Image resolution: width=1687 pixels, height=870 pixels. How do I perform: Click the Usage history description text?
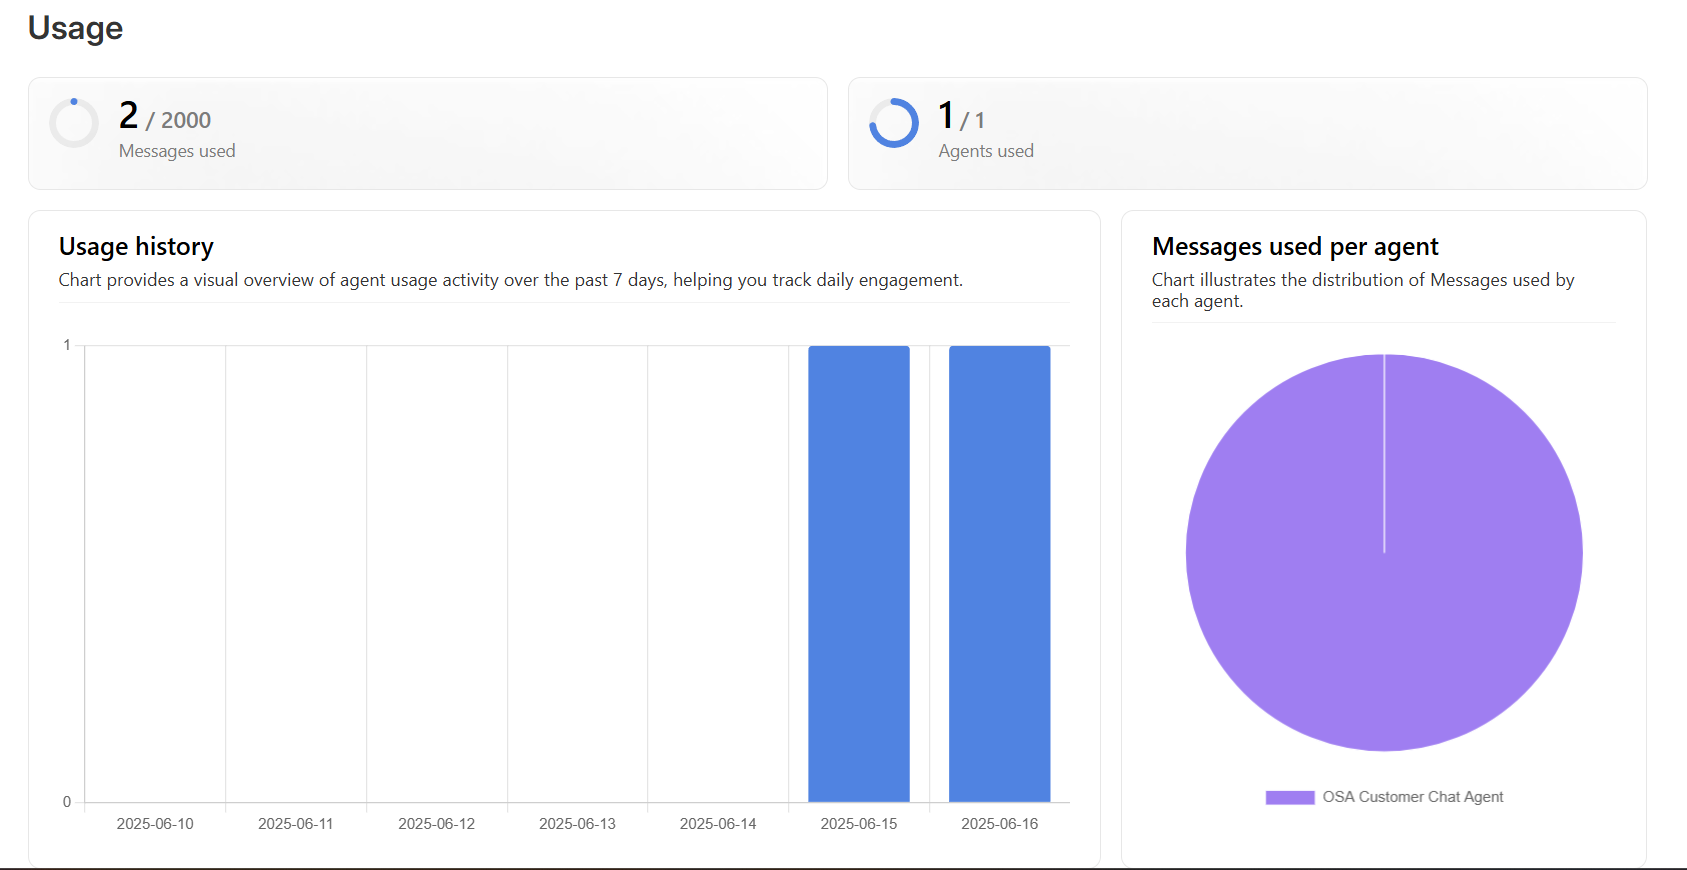[x=511, y=280]
